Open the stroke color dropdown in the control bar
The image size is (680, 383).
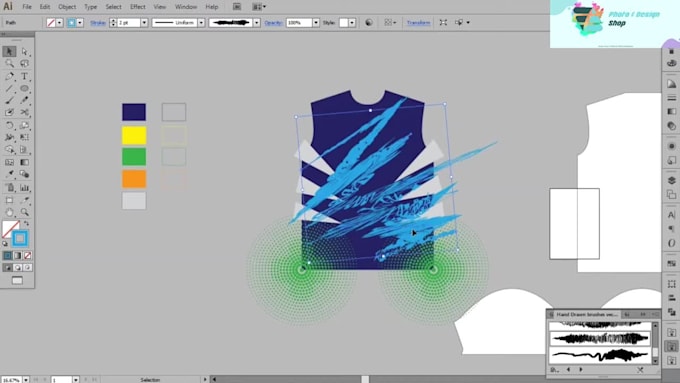80,23
